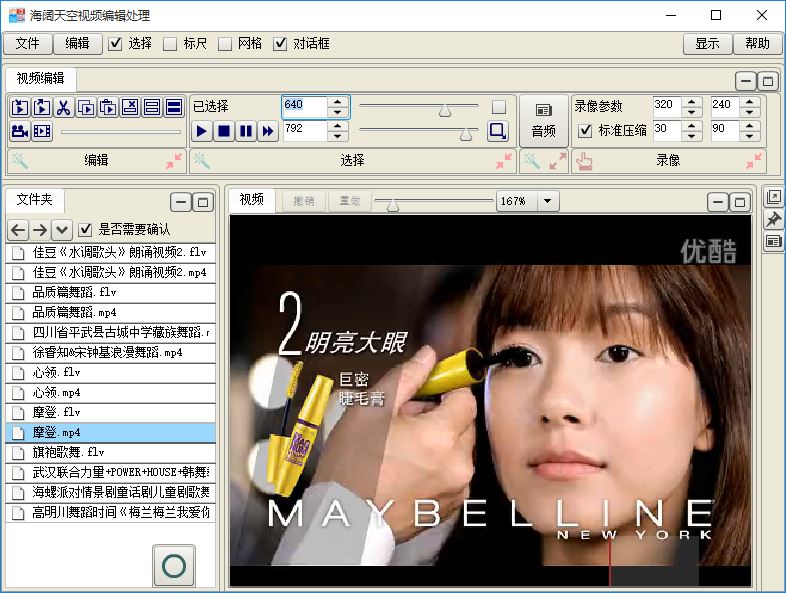Click the magic wand in 选择 panel footer
The height and width of the screenshot is (593, 786).
(x=202, y=161)
